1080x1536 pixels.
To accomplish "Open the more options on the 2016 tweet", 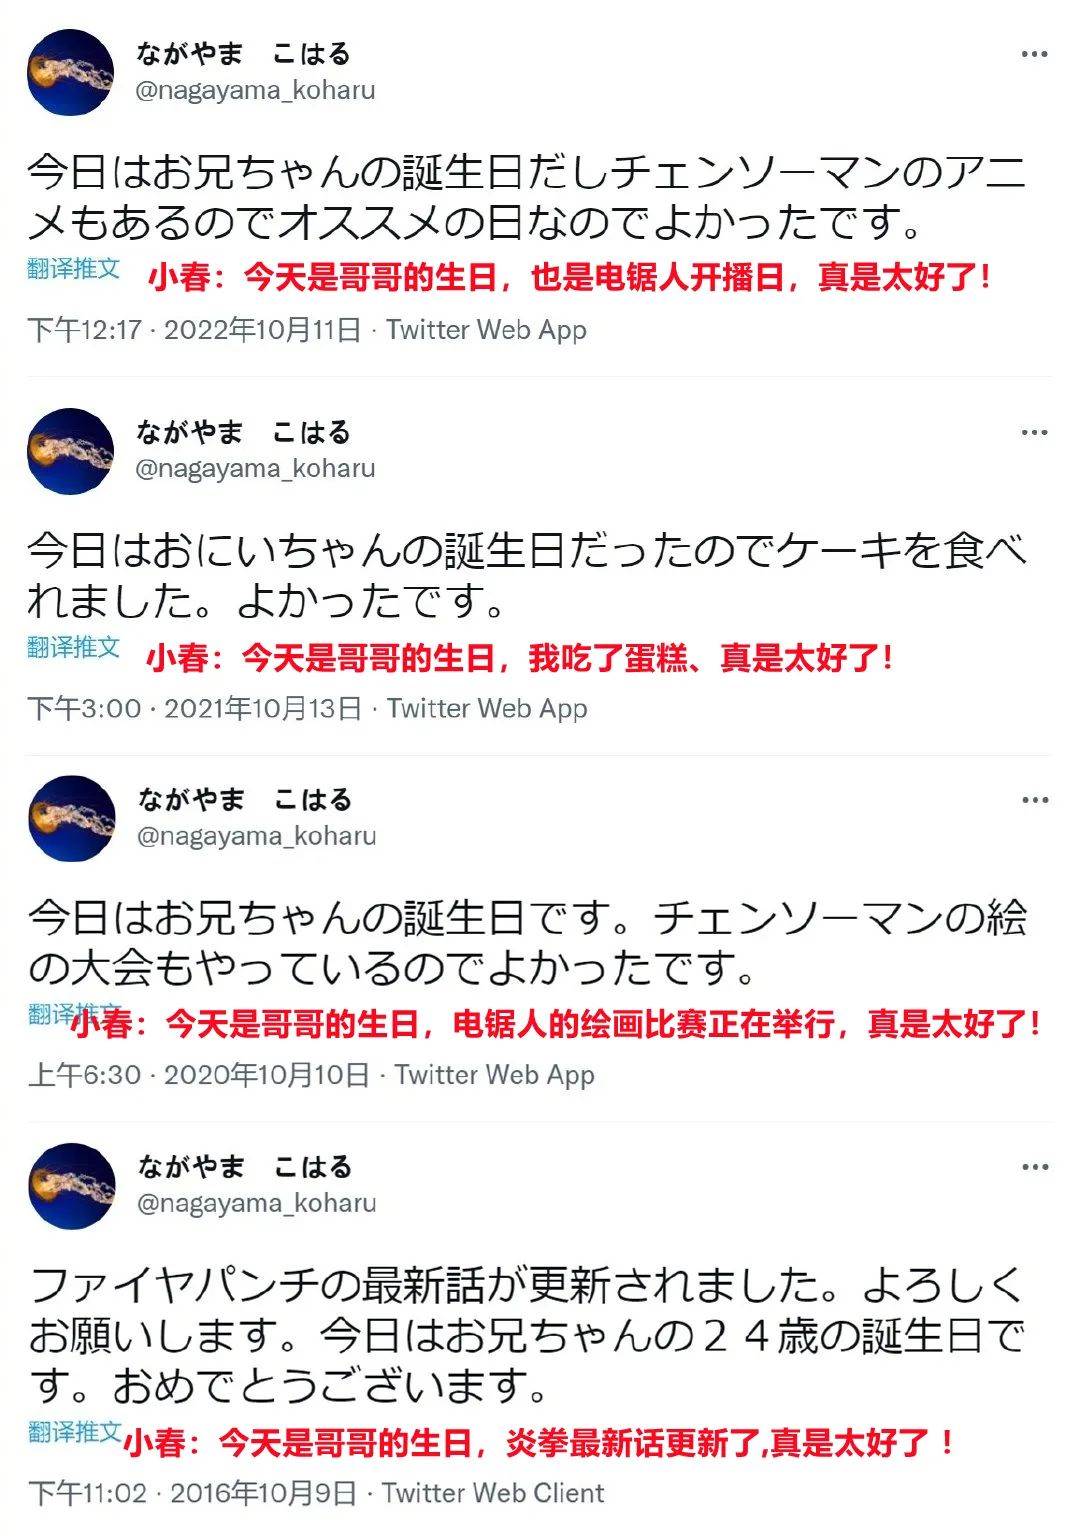I will tap(1034, 1166).
